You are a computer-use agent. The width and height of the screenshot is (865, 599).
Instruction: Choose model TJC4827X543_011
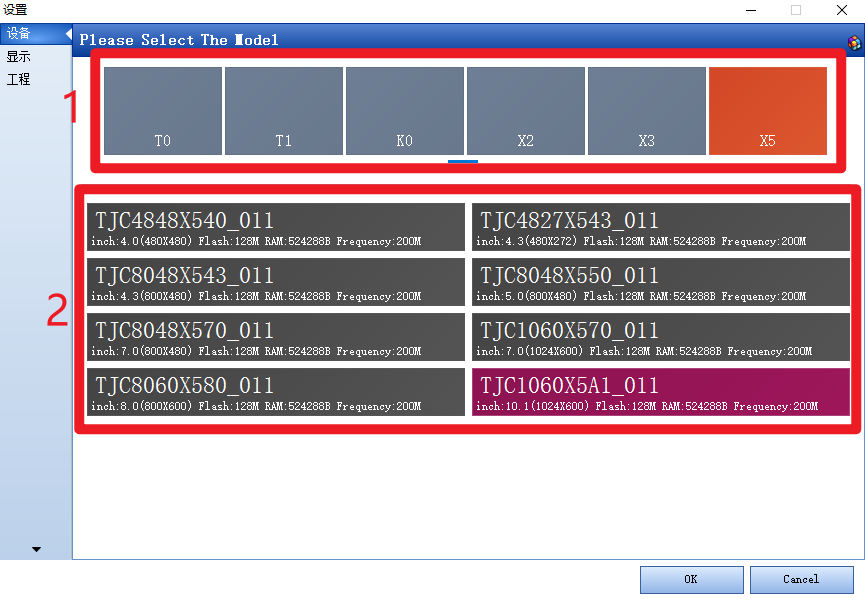coord(661,227)
